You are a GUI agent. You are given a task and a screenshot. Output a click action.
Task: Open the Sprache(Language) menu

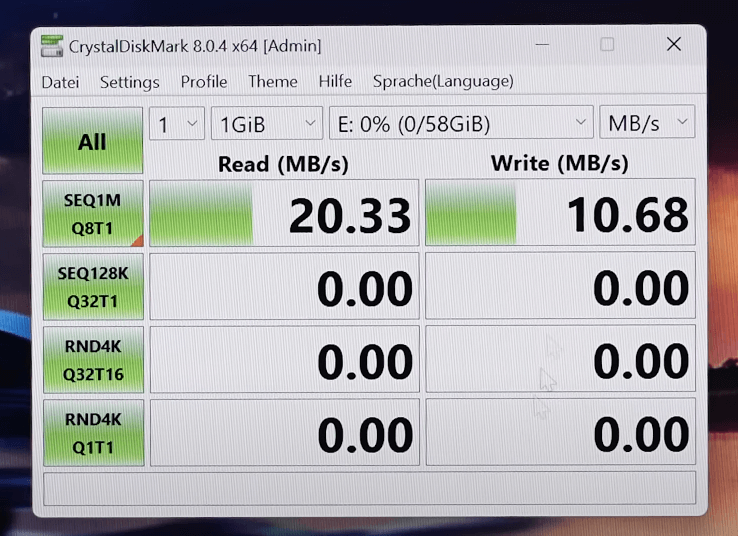click(443, 82)
